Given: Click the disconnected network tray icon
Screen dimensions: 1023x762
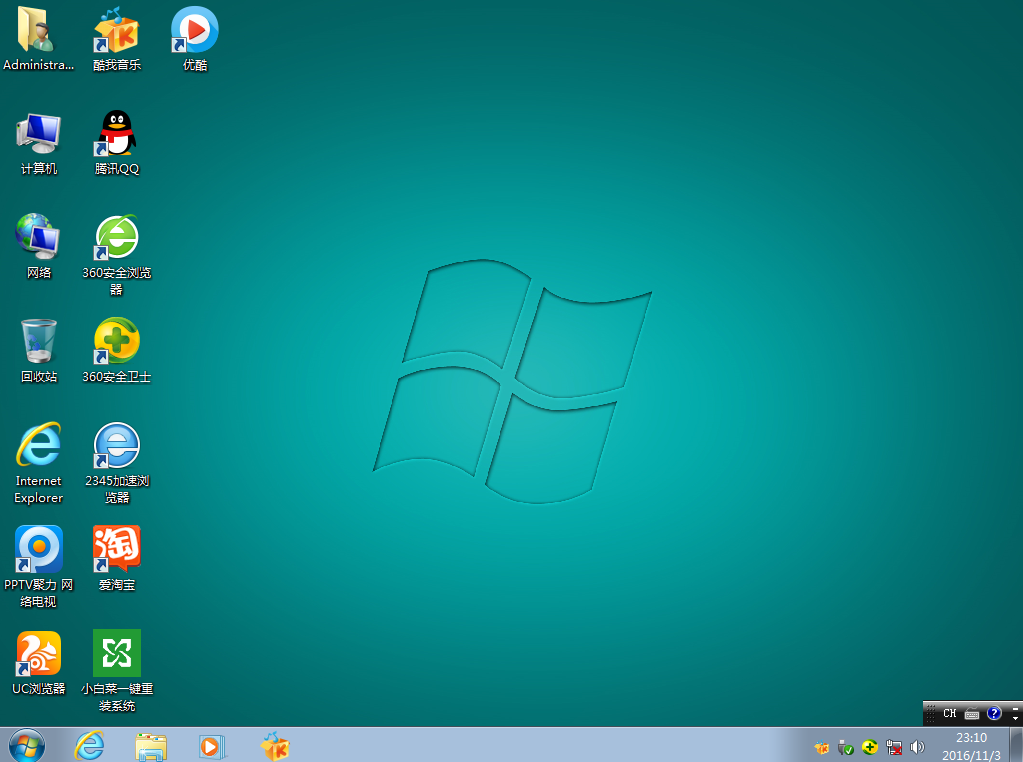Looking at the screenshot, I should 894,748.
